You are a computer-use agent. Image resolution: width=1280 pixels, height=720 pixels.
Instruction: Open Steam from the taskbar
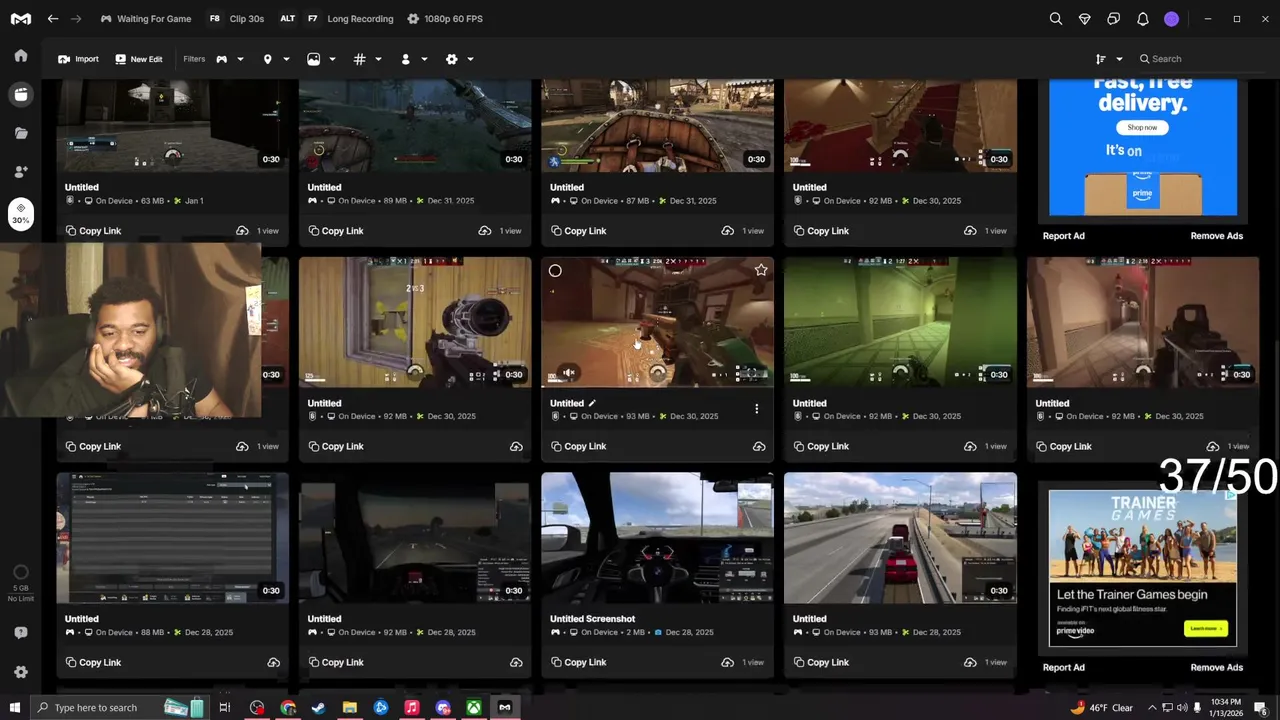point(319,707)
